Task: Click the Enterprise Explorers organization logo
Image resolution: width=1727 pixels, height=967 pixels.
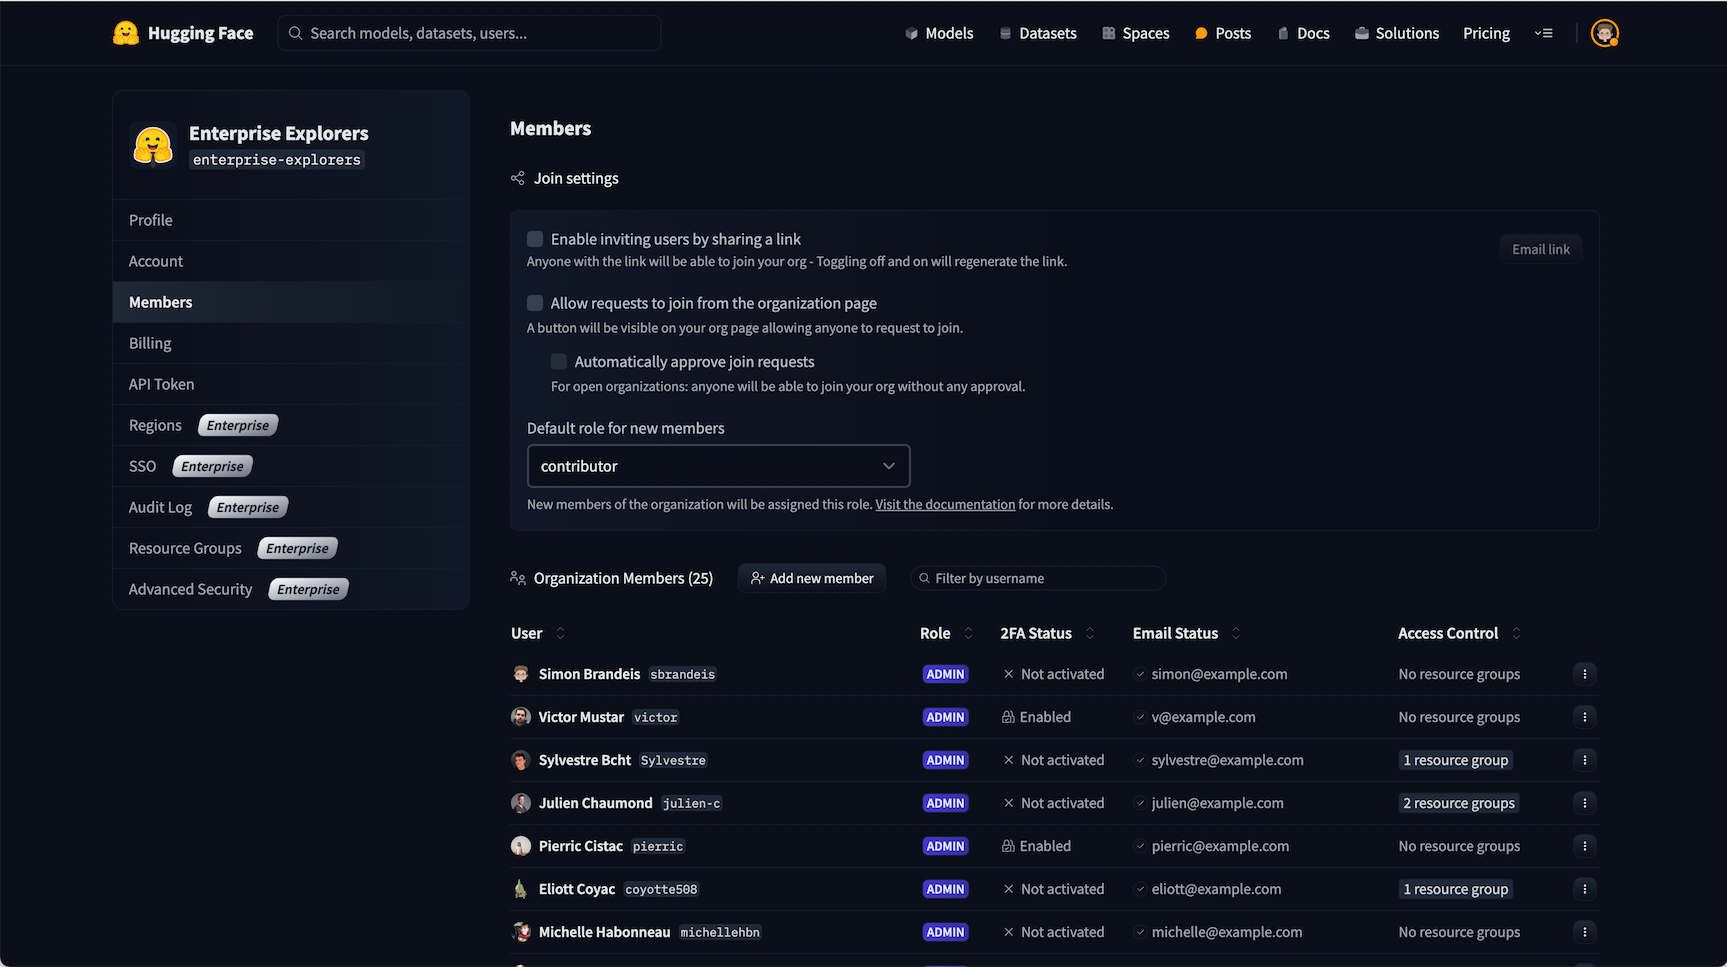Action: click(153, 145)
